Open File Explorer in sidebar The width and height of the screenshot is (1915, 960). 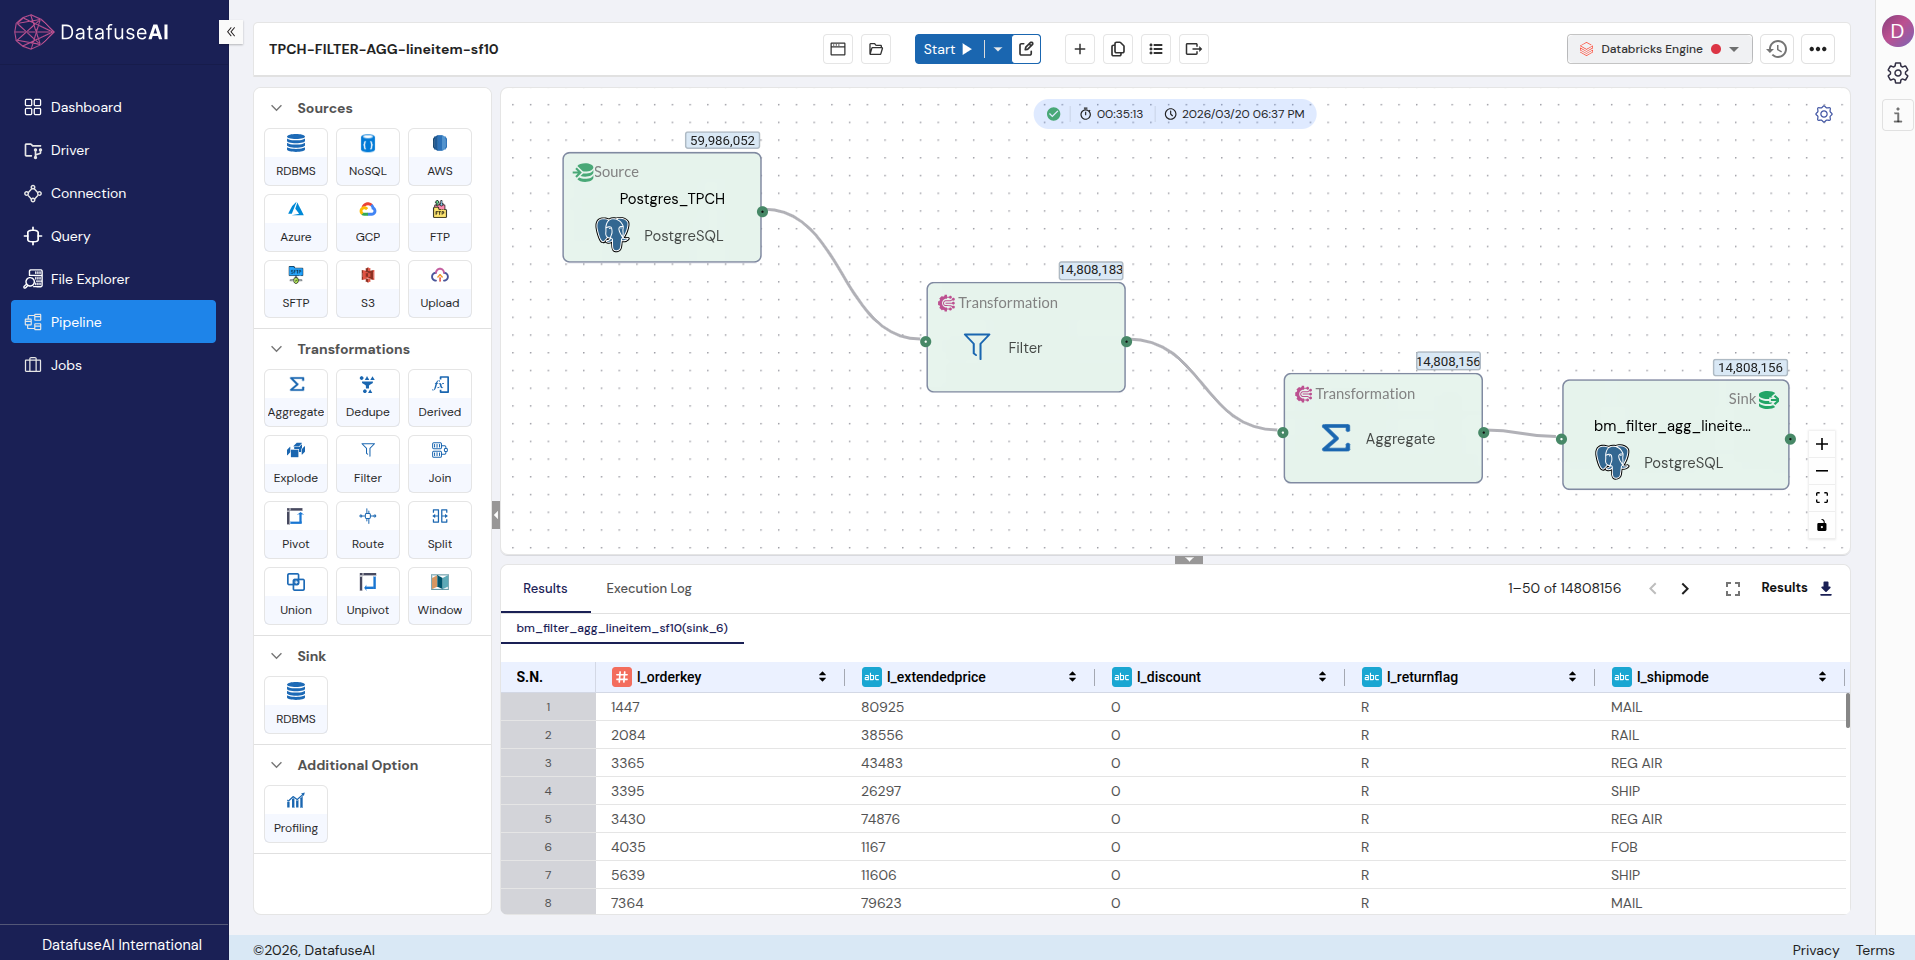tap(113, 279)
